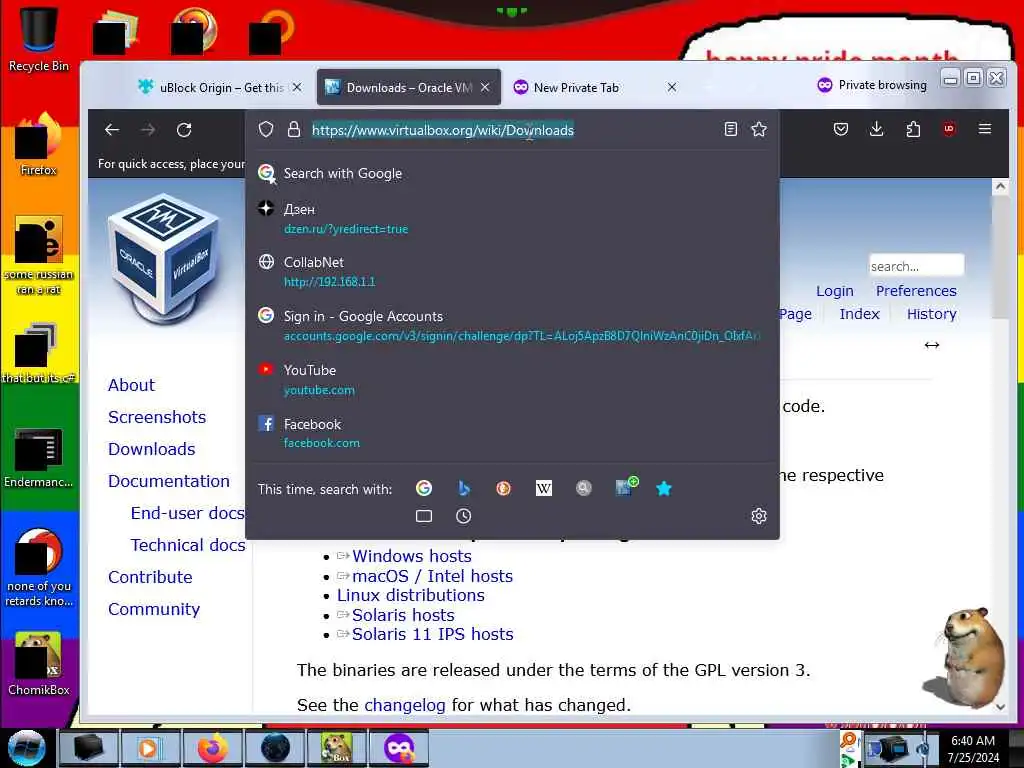Viewport: 1024px width, 768px height.
Task: Toggle reader view icon in address bar
Action: point(731,129)
